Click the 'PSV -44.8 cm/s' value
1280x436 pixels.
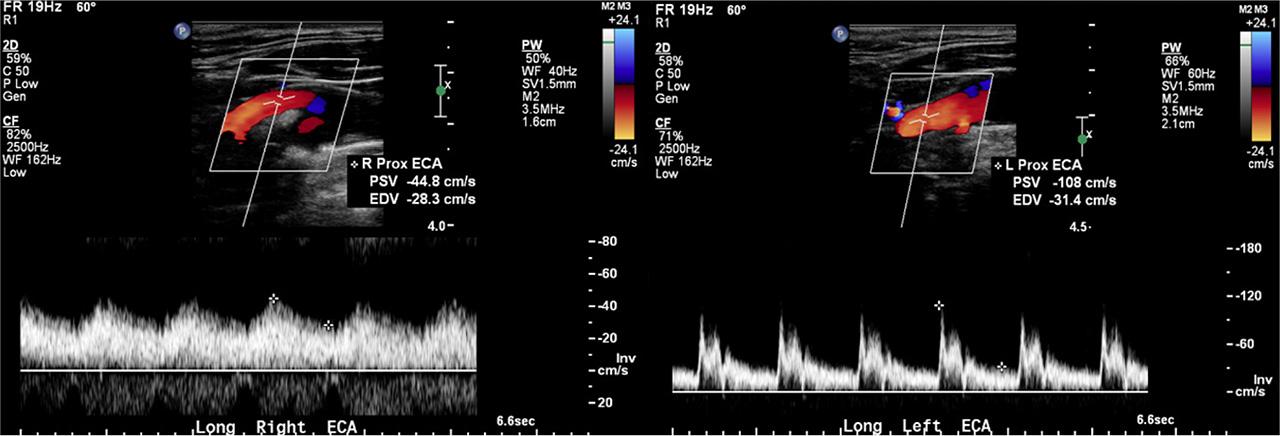[x=424, y=183]
